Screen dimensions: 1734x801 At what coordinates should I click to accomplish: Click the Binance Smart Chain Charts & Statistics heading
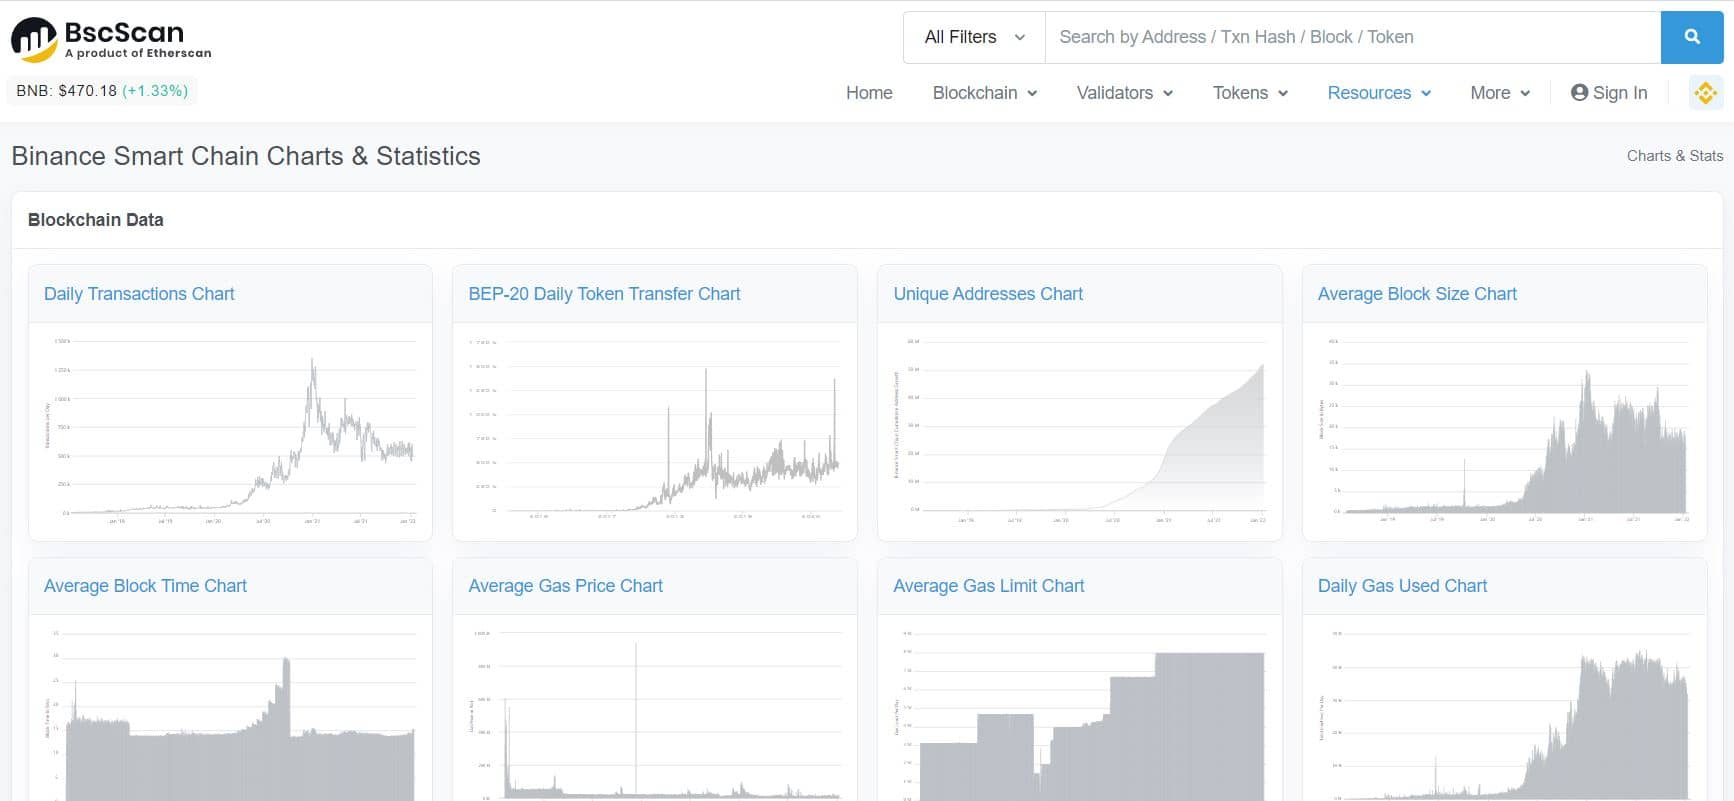click(246, 156)
